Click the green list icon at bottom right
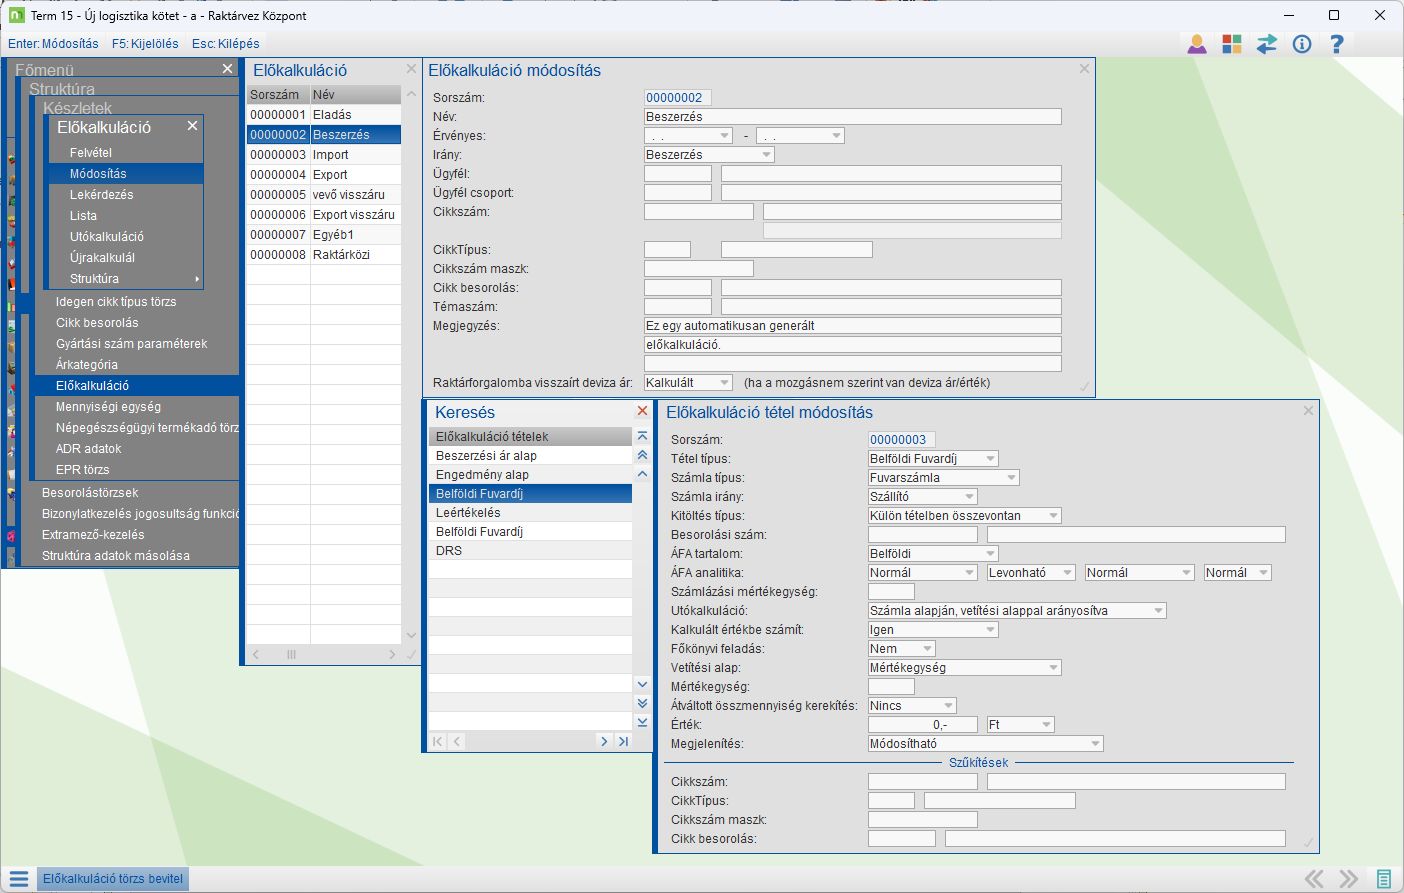 pos(1384,879)
